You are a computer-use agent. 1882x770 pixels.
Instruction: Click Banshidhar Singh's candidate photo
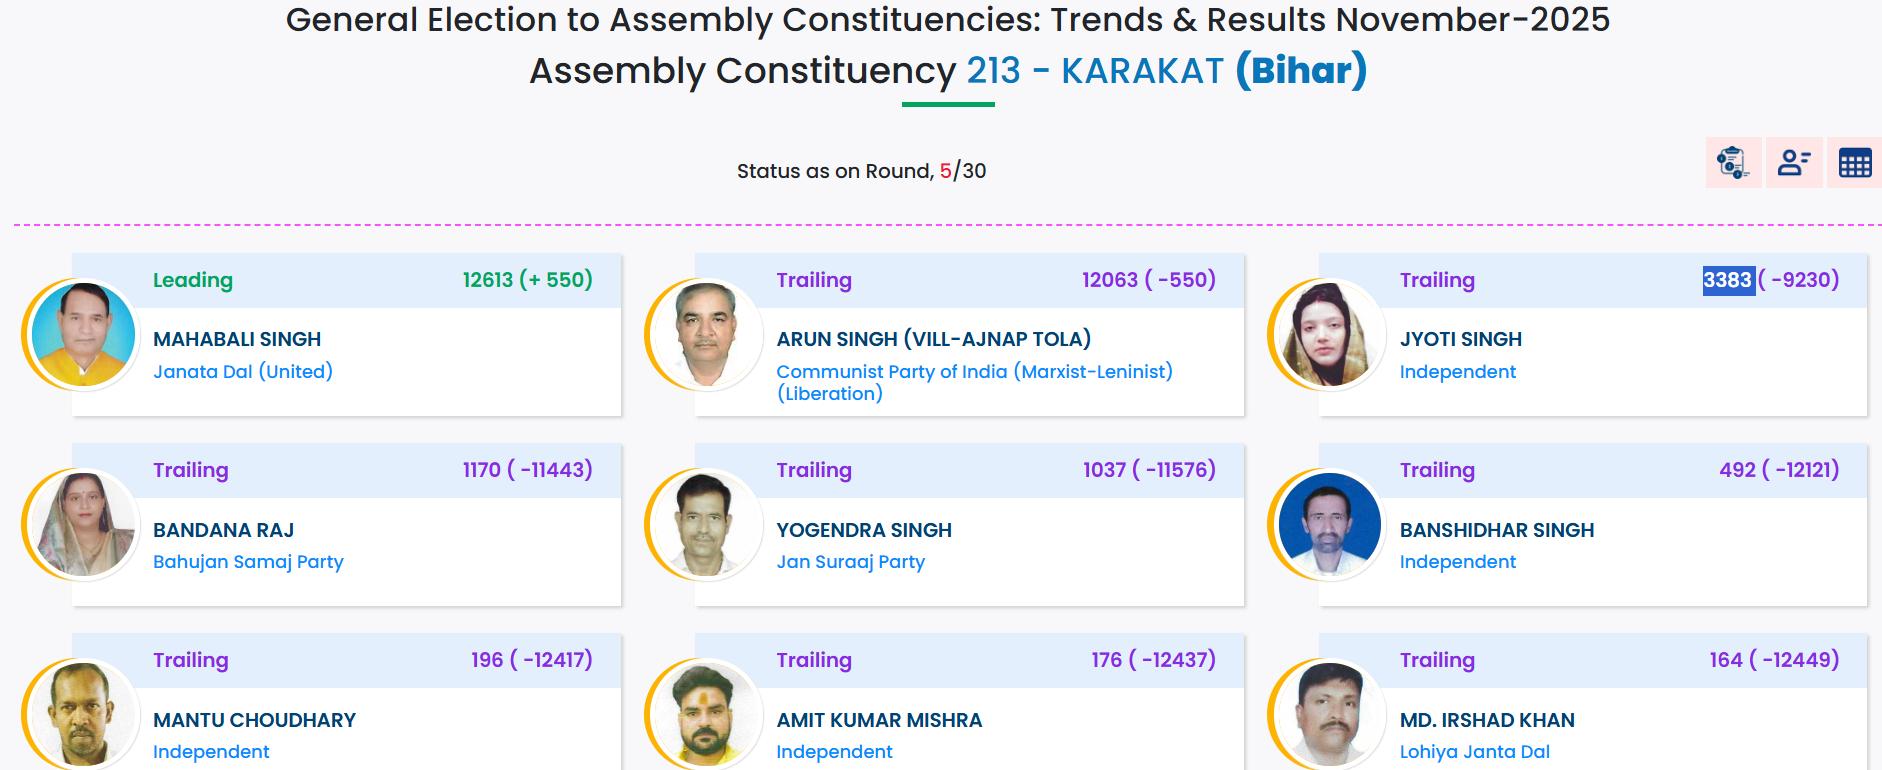(x=1329, y=525)
